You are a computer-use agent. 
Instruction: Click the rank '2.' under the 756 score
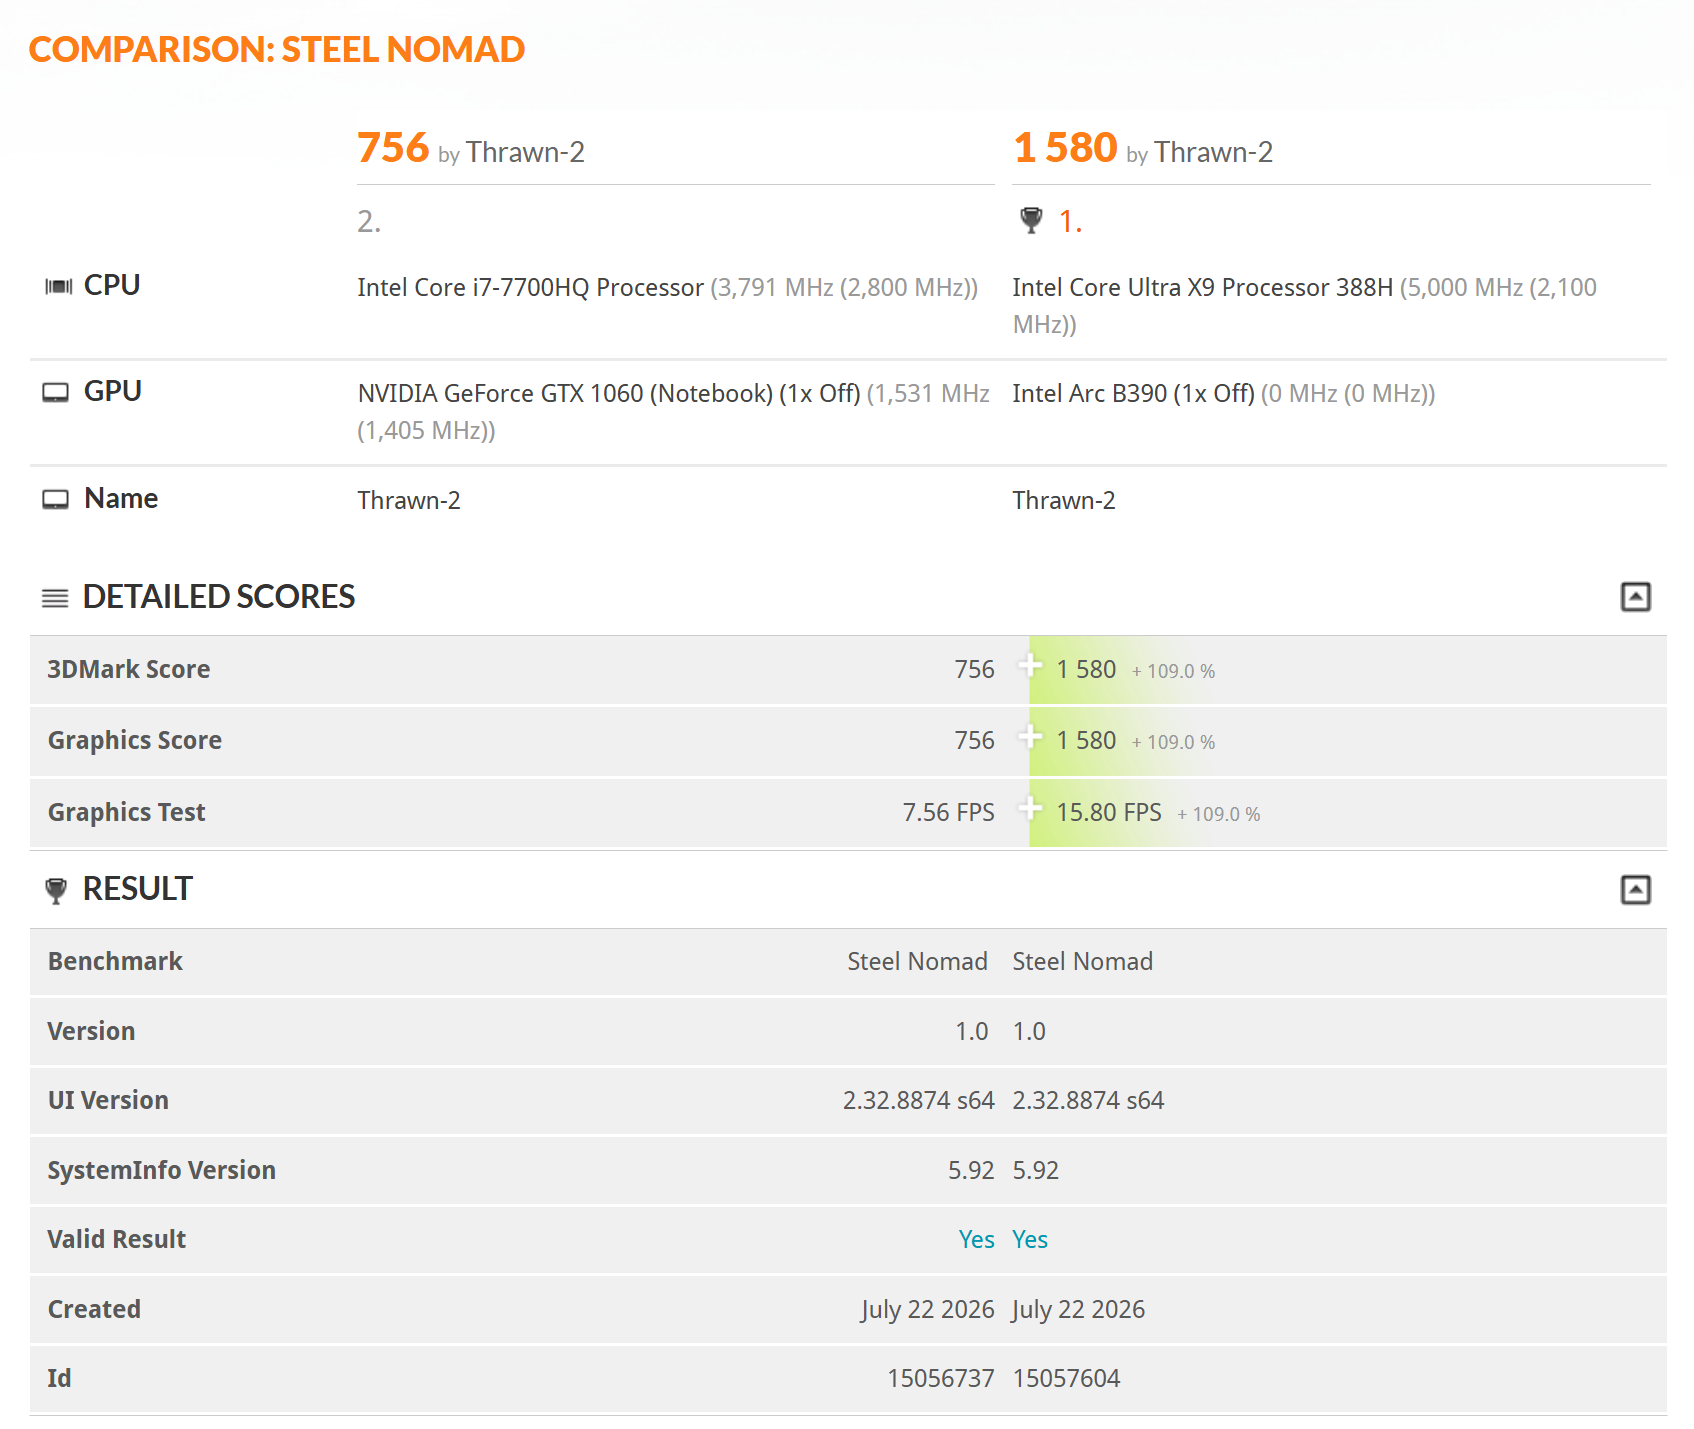point(369,221)
